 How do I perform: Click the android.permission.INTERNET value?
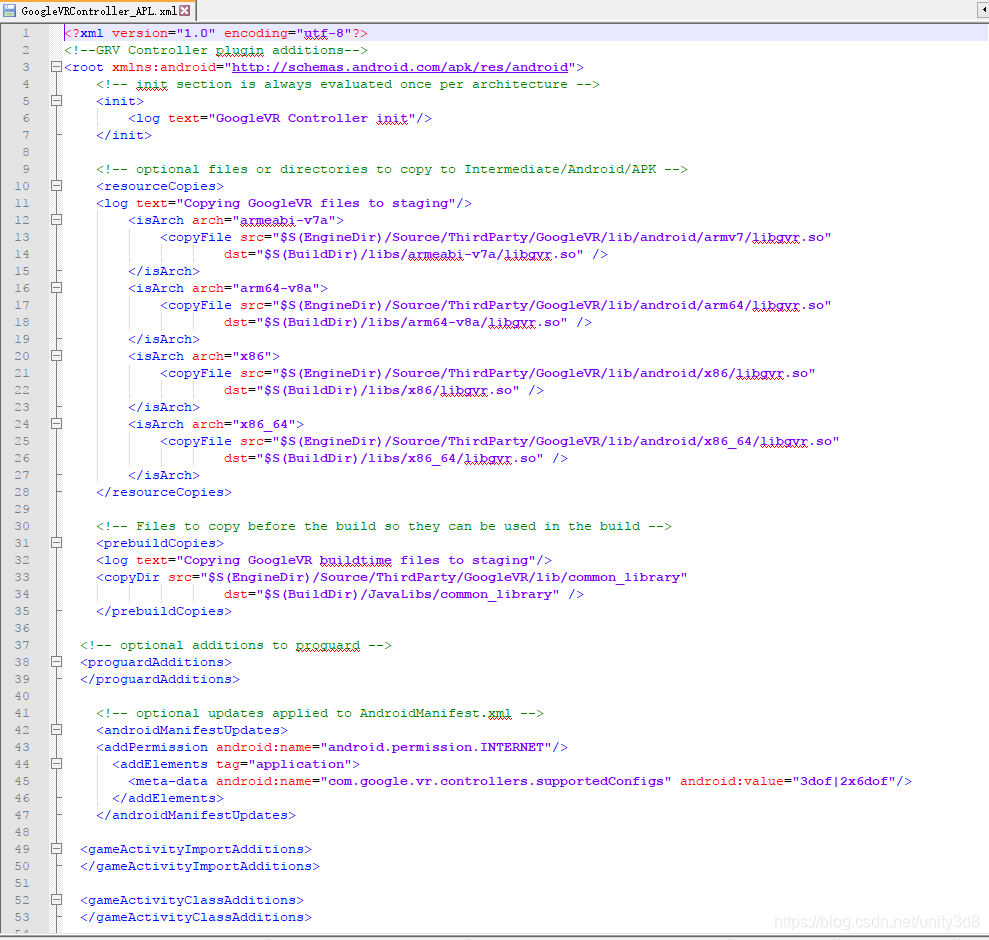tap(436, 748)
